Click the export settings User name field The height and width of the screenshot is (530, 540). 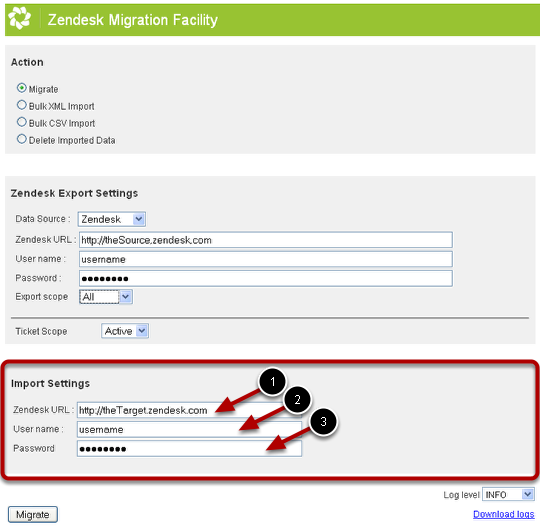266,259
